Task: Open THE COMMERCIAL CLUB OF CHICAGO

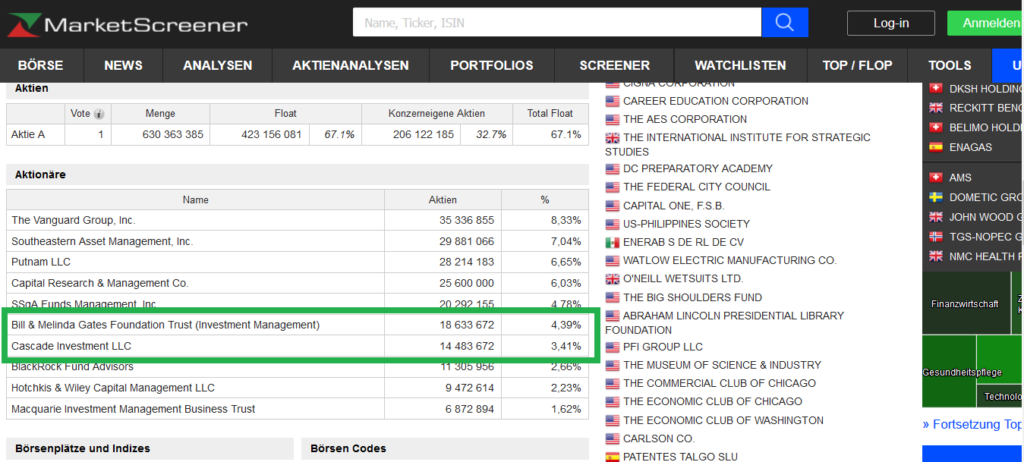Action: coord(719,384)
